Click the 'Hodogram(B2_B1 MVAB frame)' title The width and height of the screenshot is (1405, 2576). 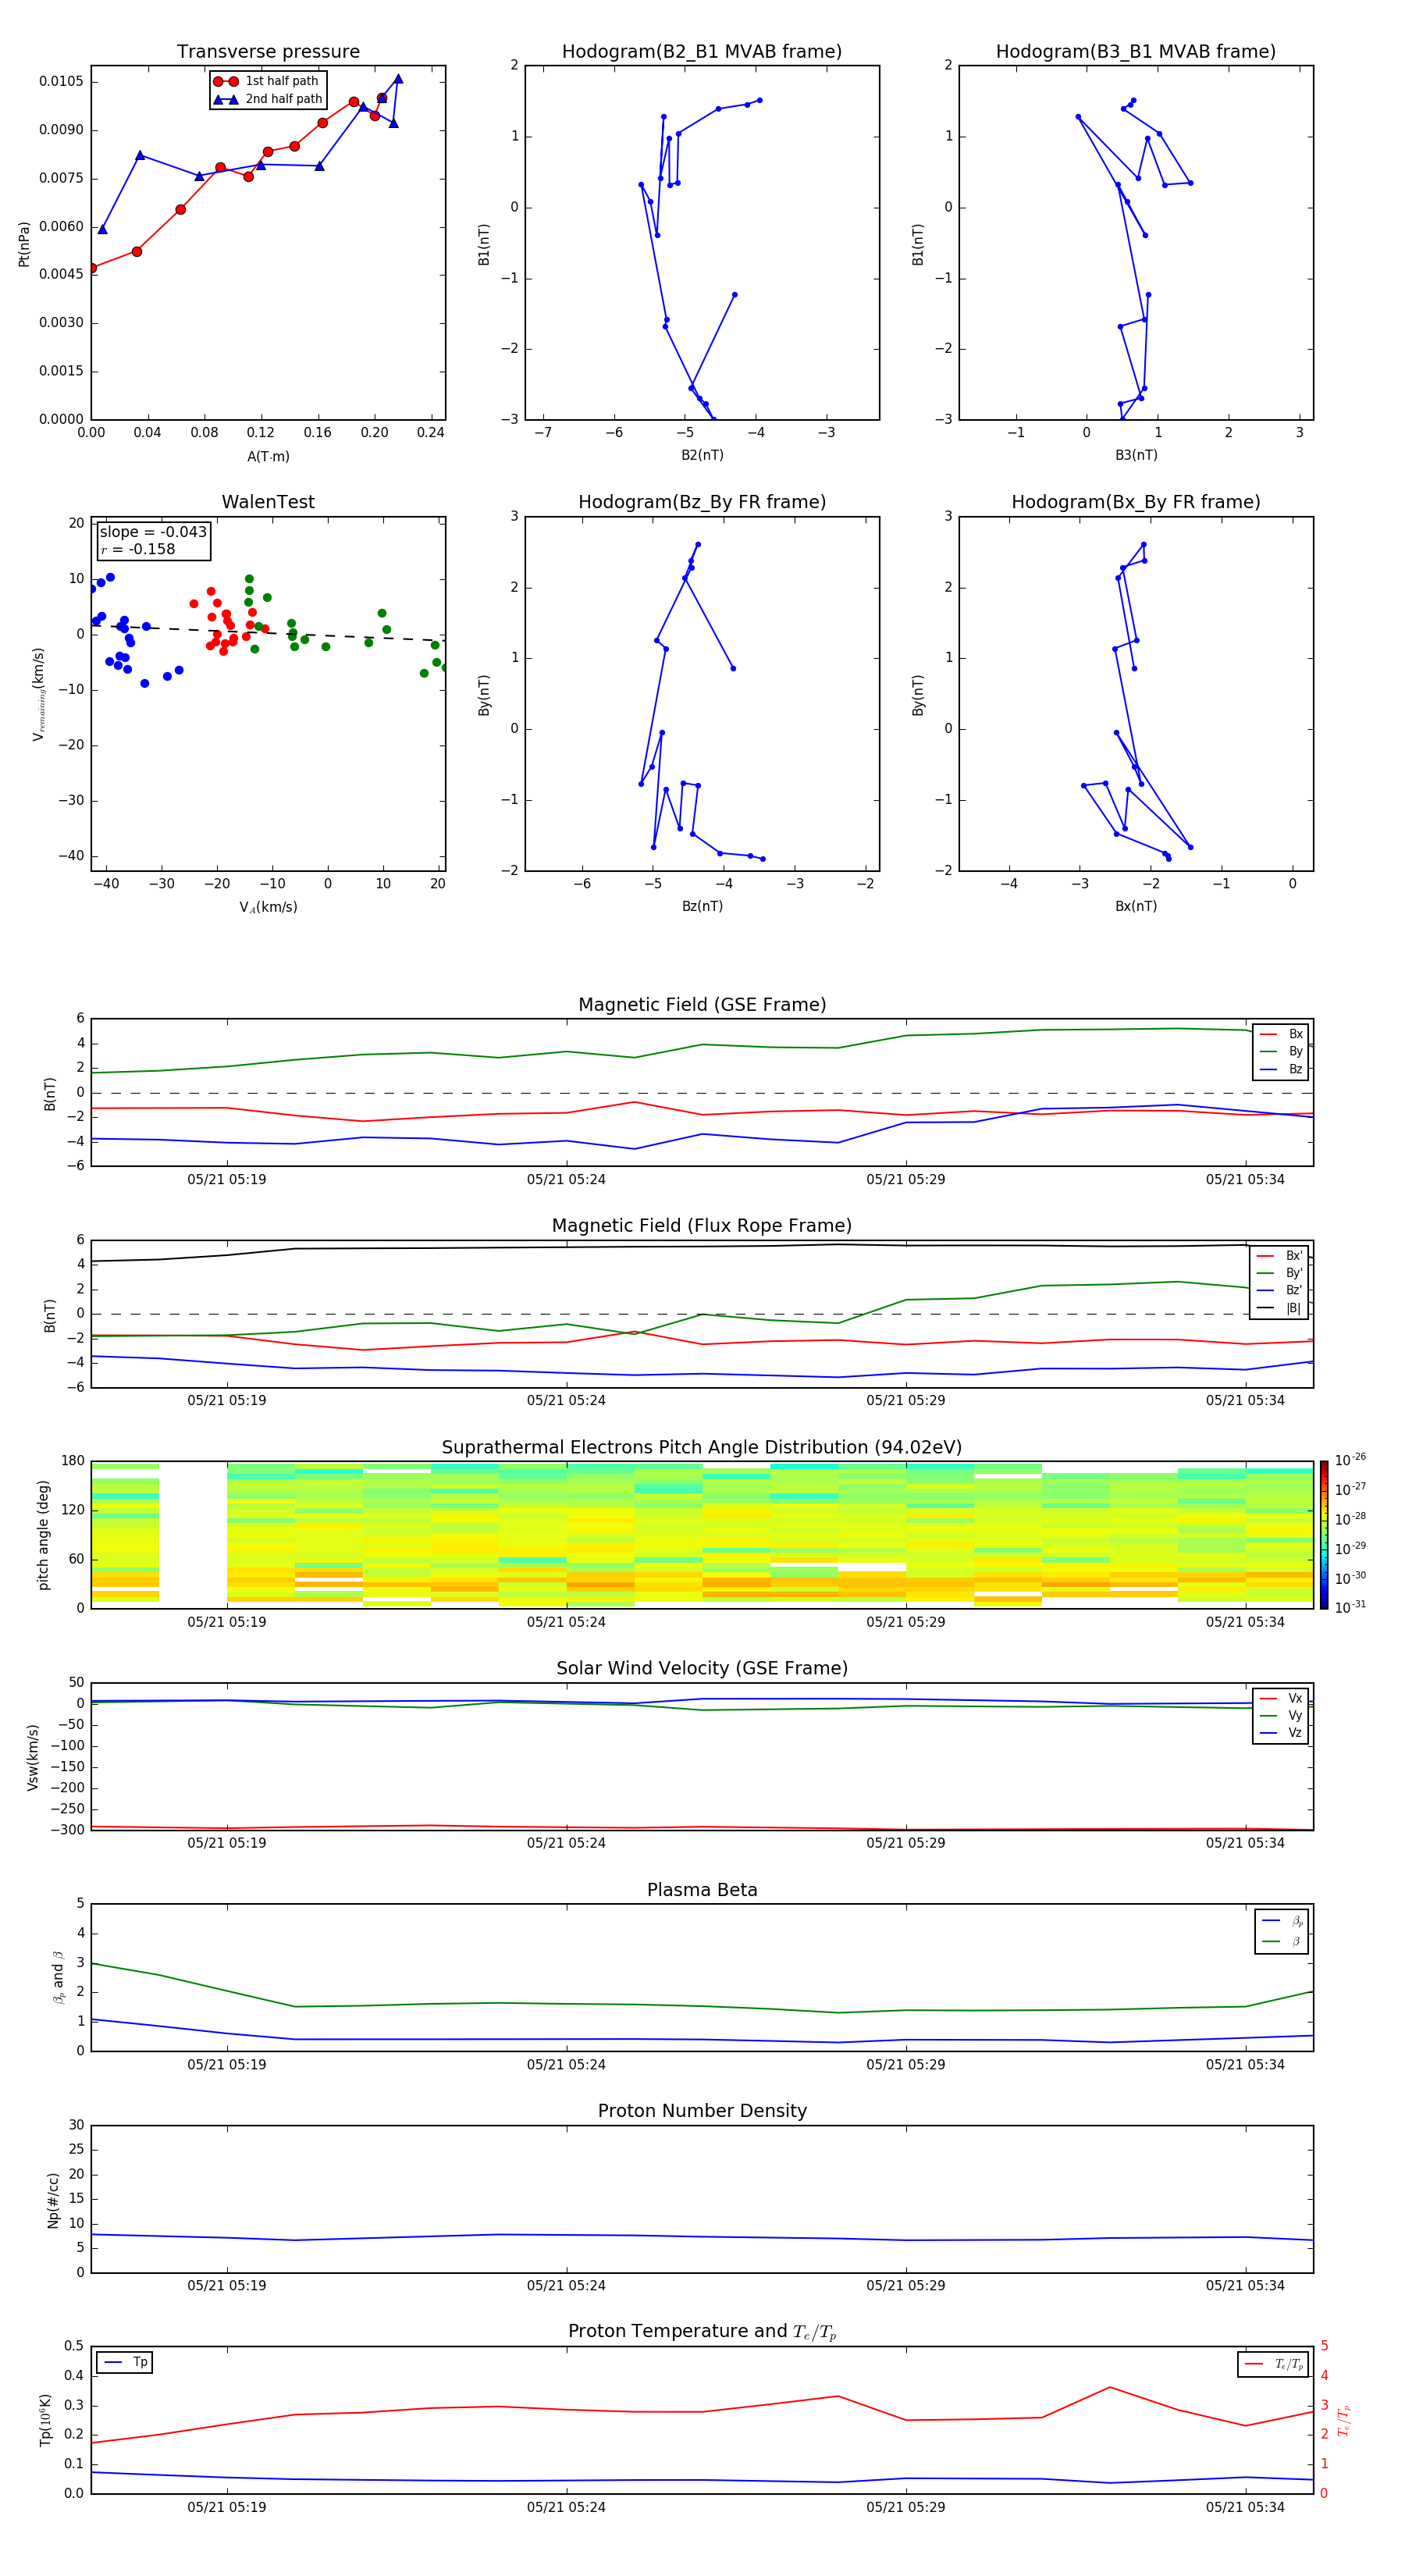click(x=702, y=52)
